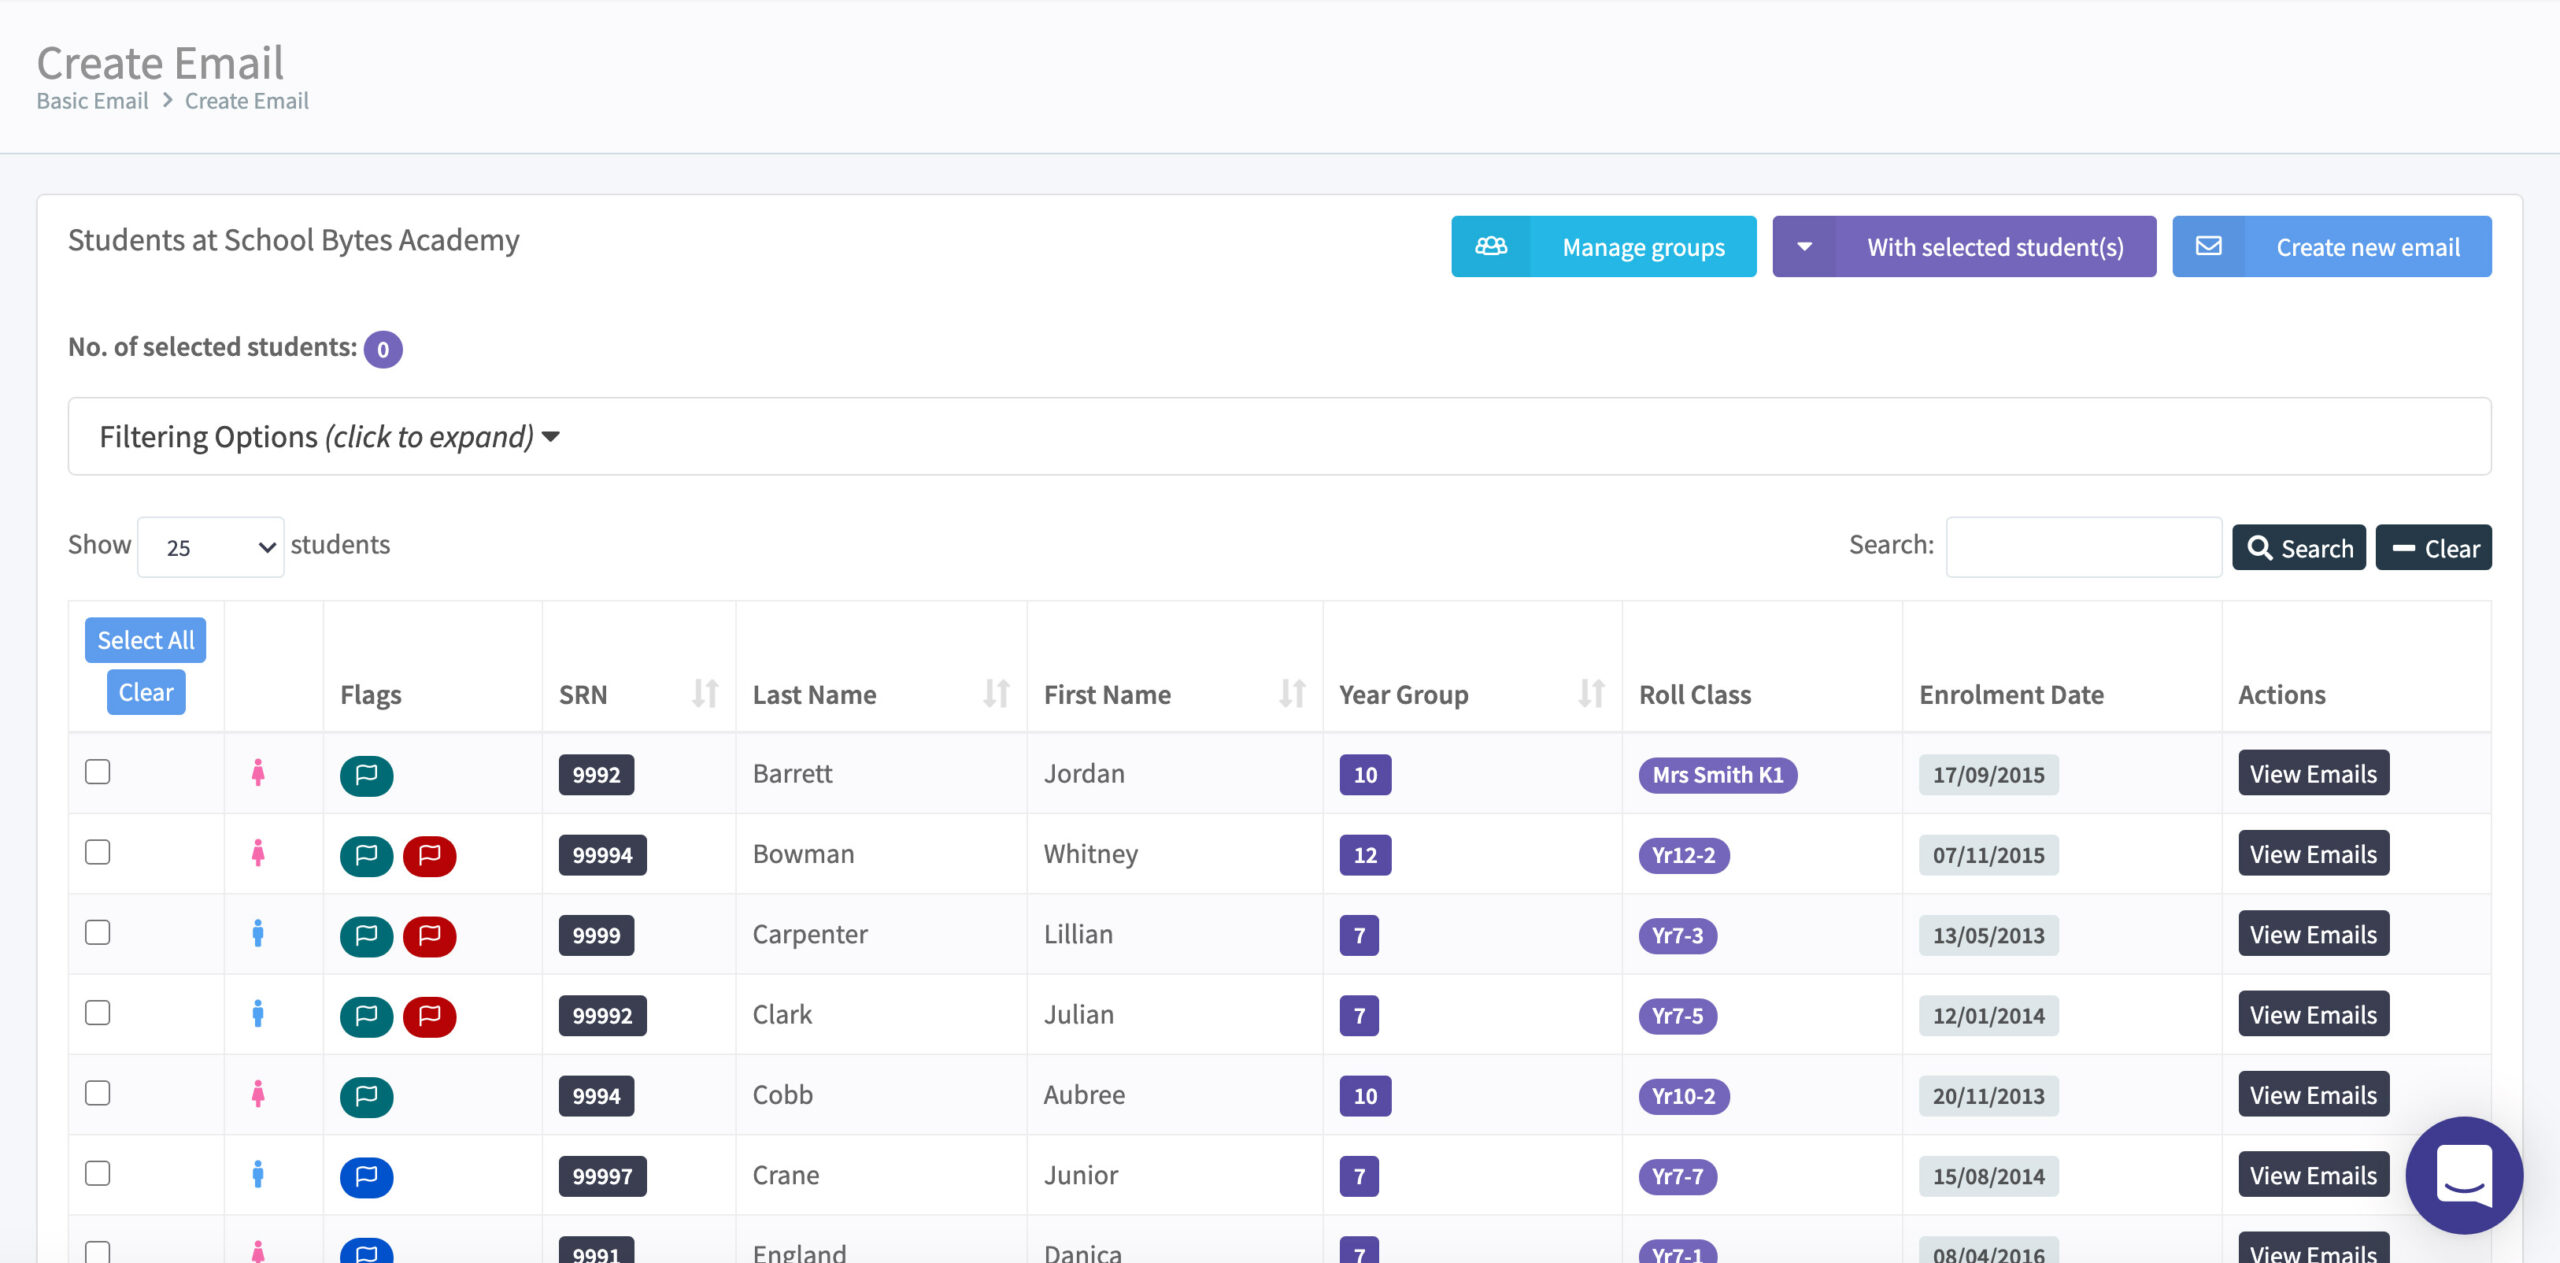
Task: Click the Manage groups button
Action: click(1603, 246)
